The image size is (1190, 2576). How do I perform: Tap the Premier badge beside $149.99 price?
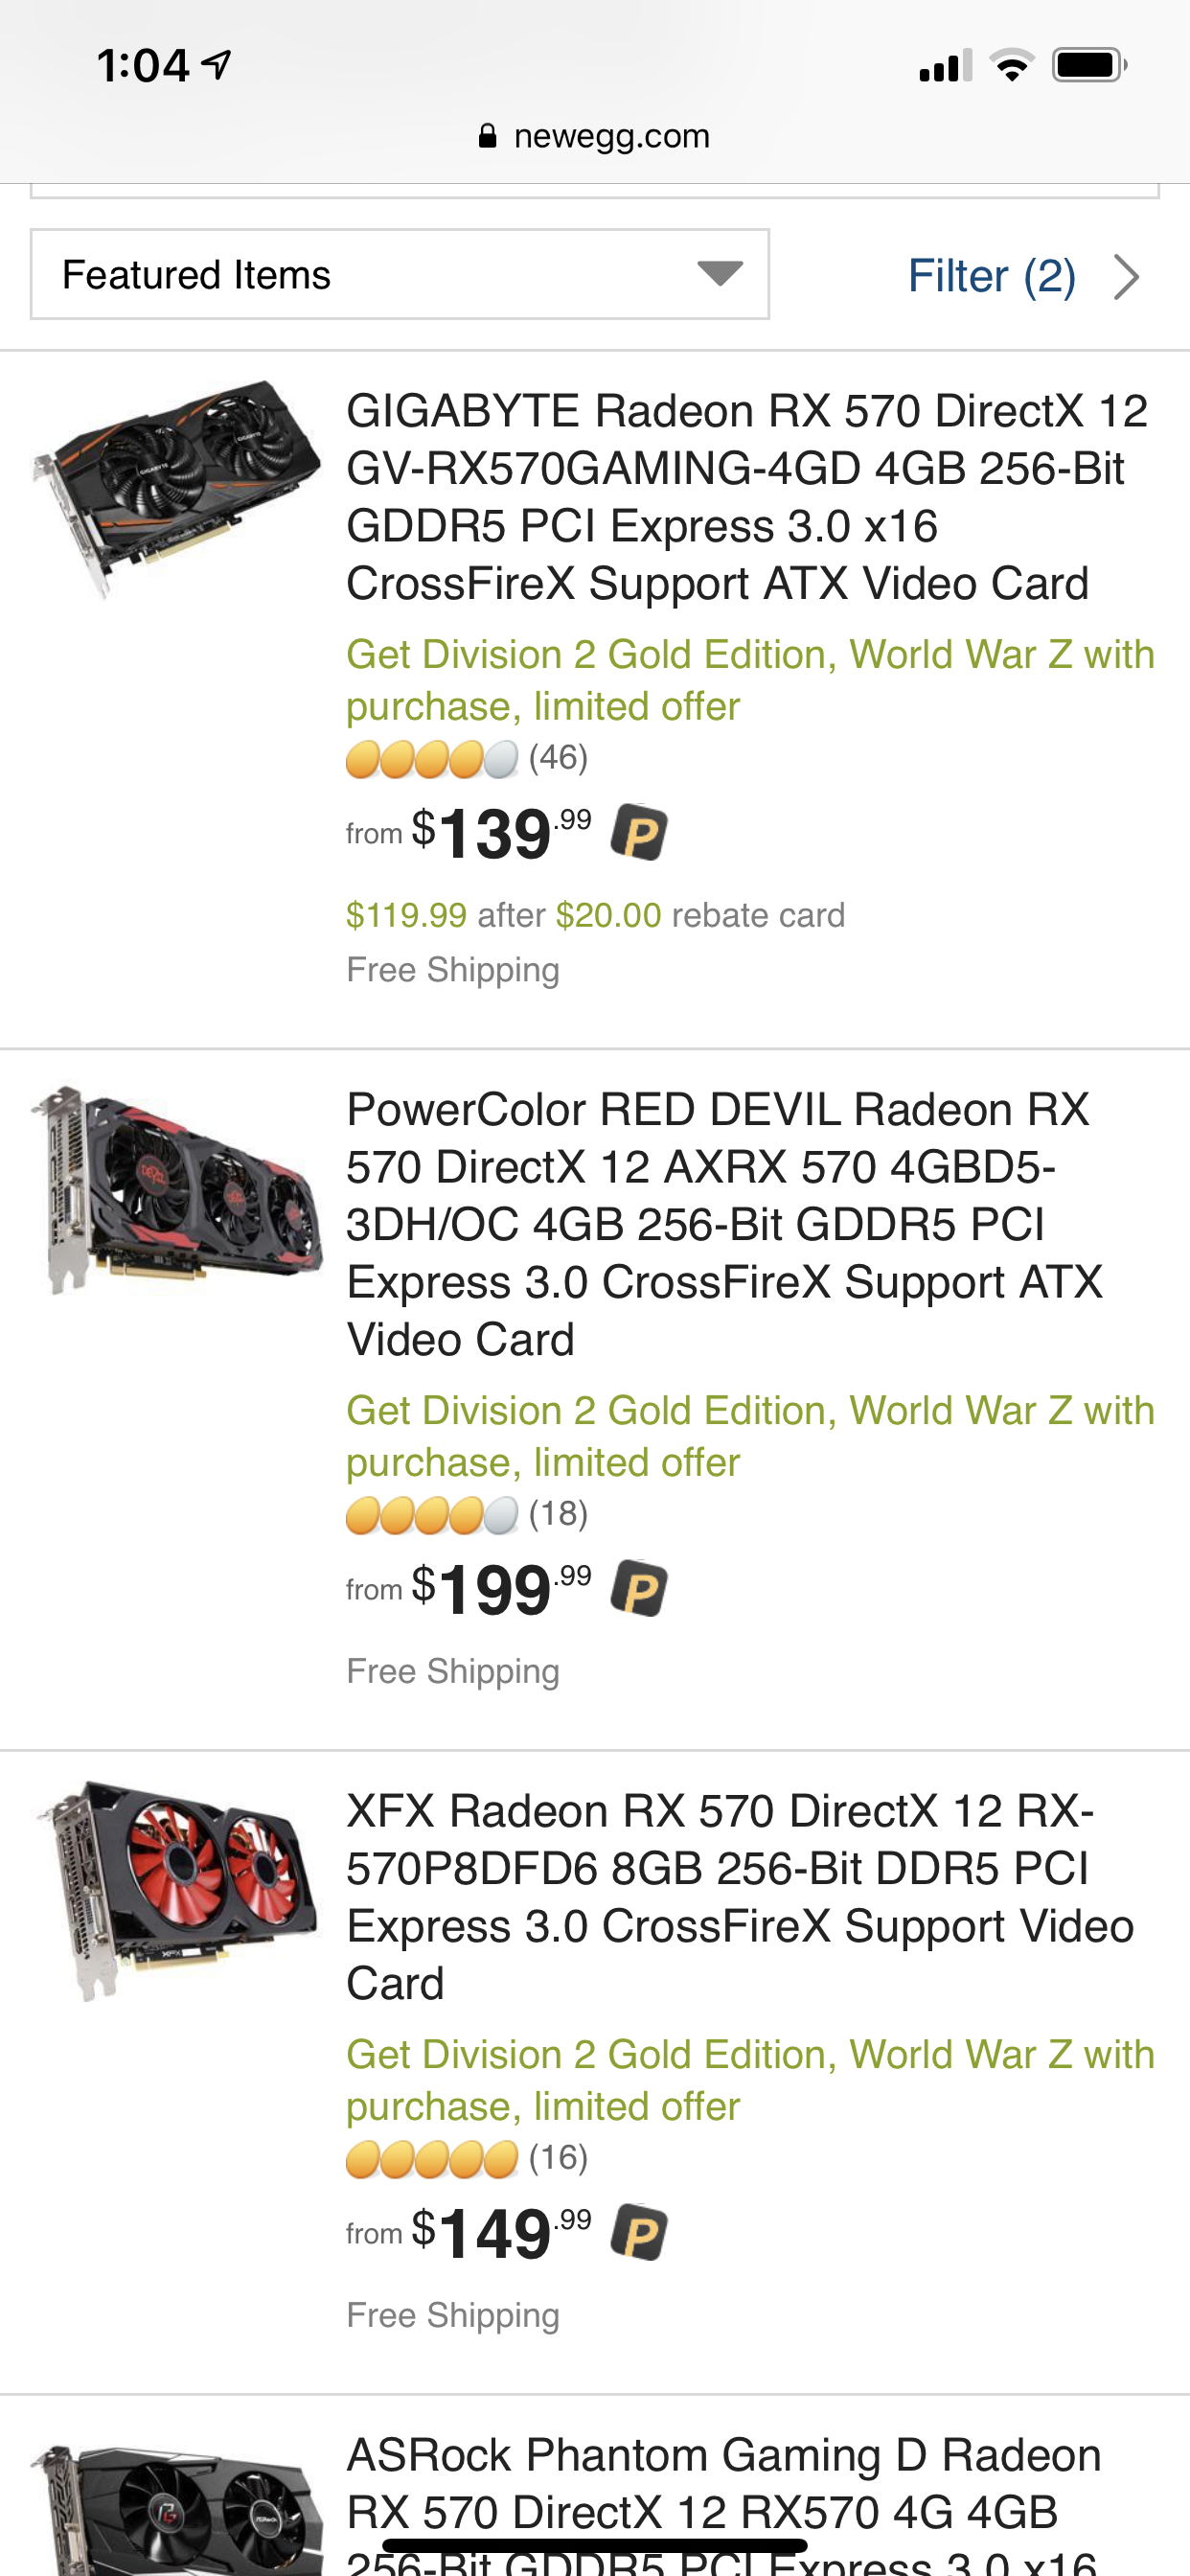tap(639, 2233)
